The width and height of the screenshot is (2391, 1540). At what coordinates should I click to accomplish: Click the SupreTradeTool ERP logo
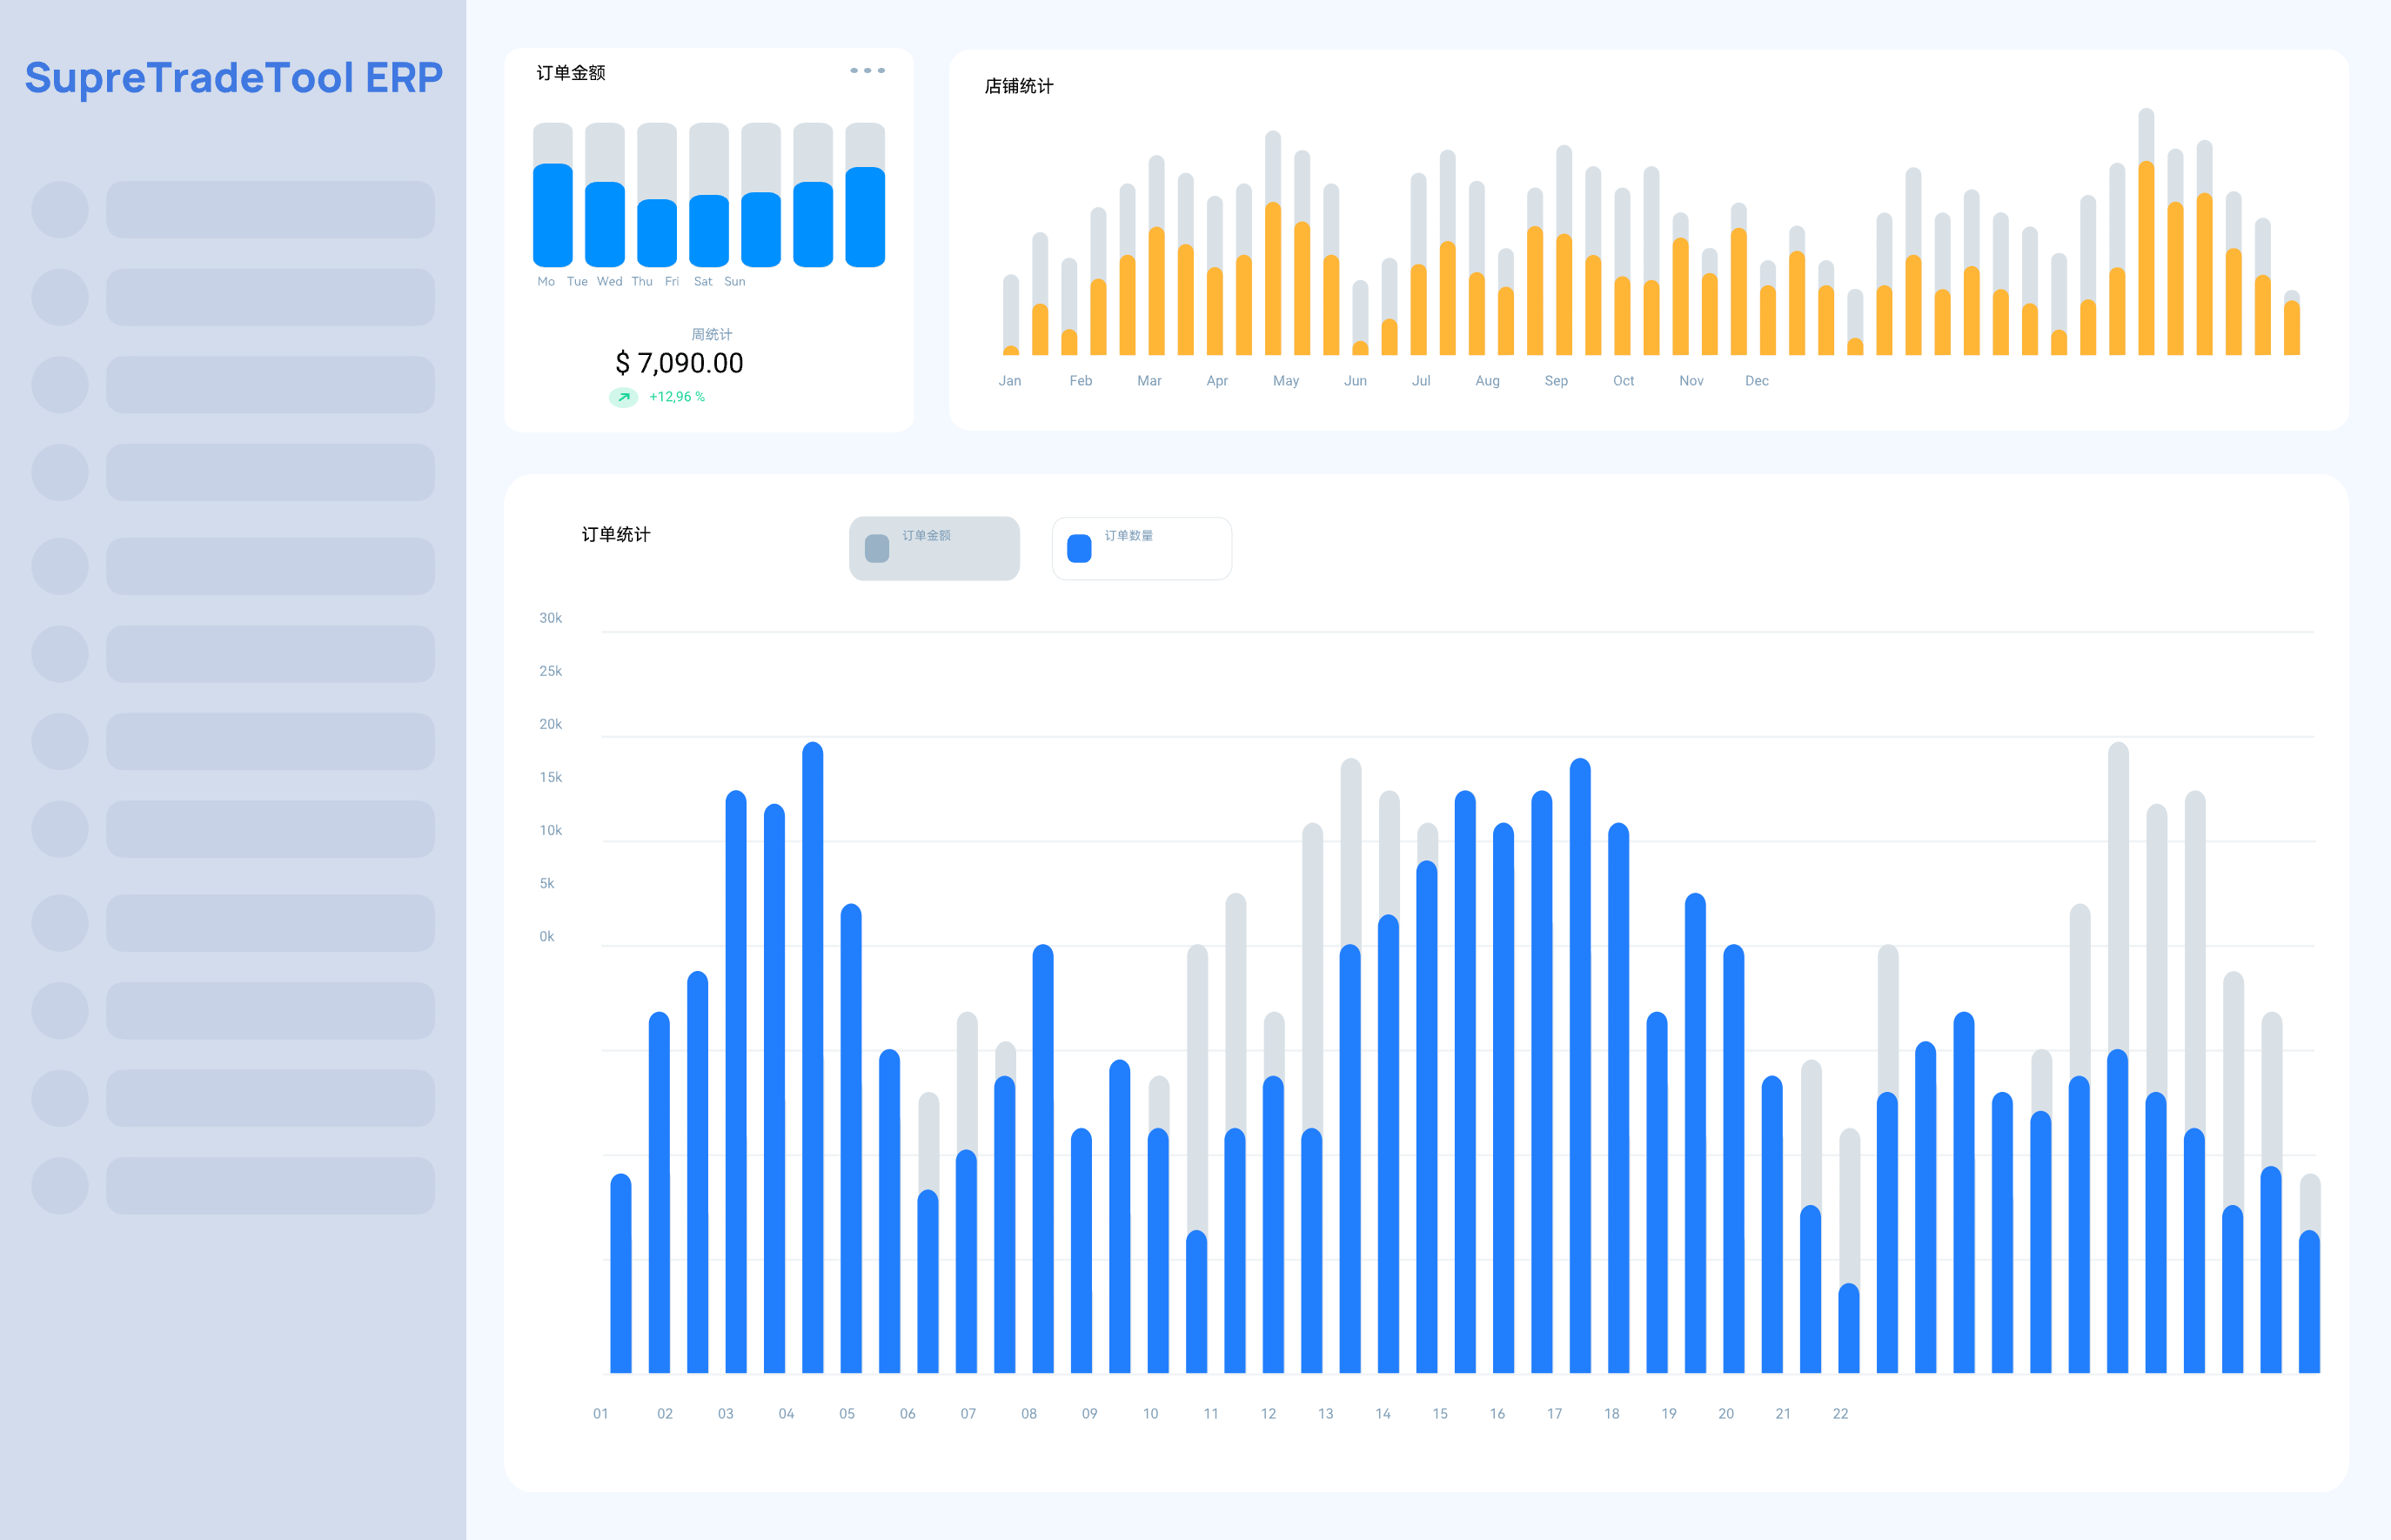click(233, 78)
